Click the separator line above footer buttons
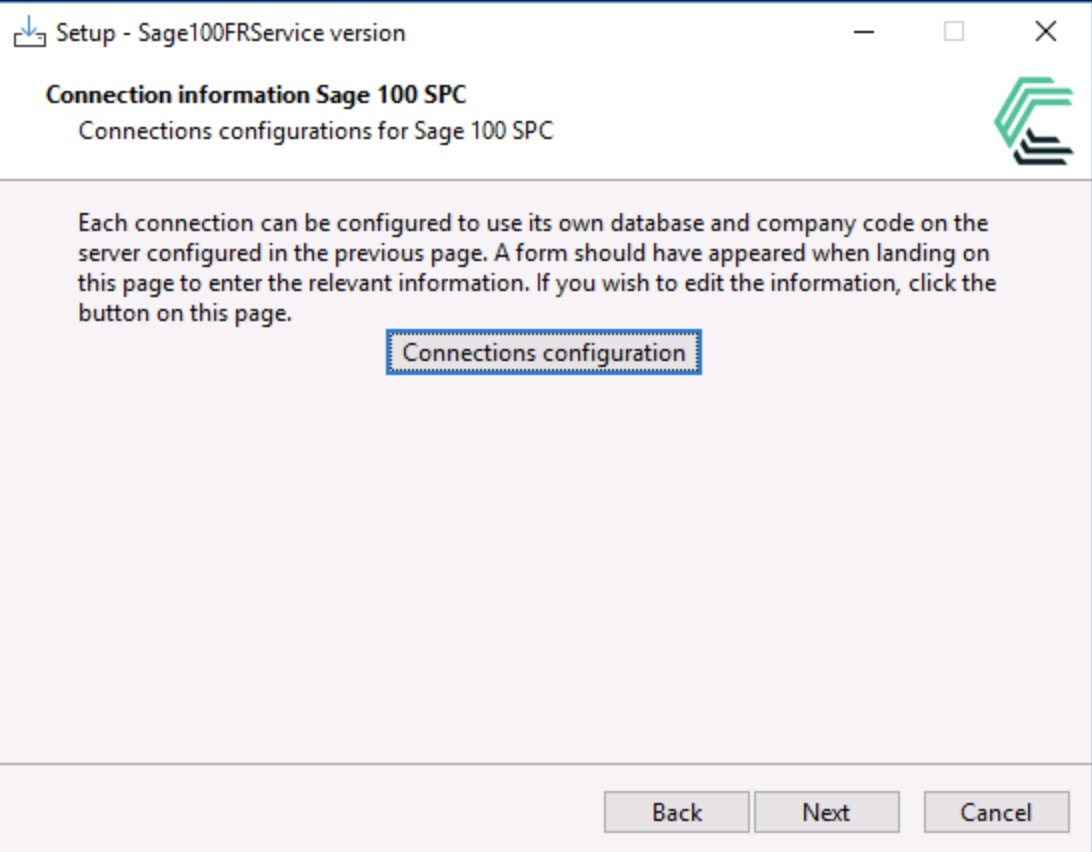This screenshot has height=852, width=1092. pyautogui.click(x=545, y=765)
